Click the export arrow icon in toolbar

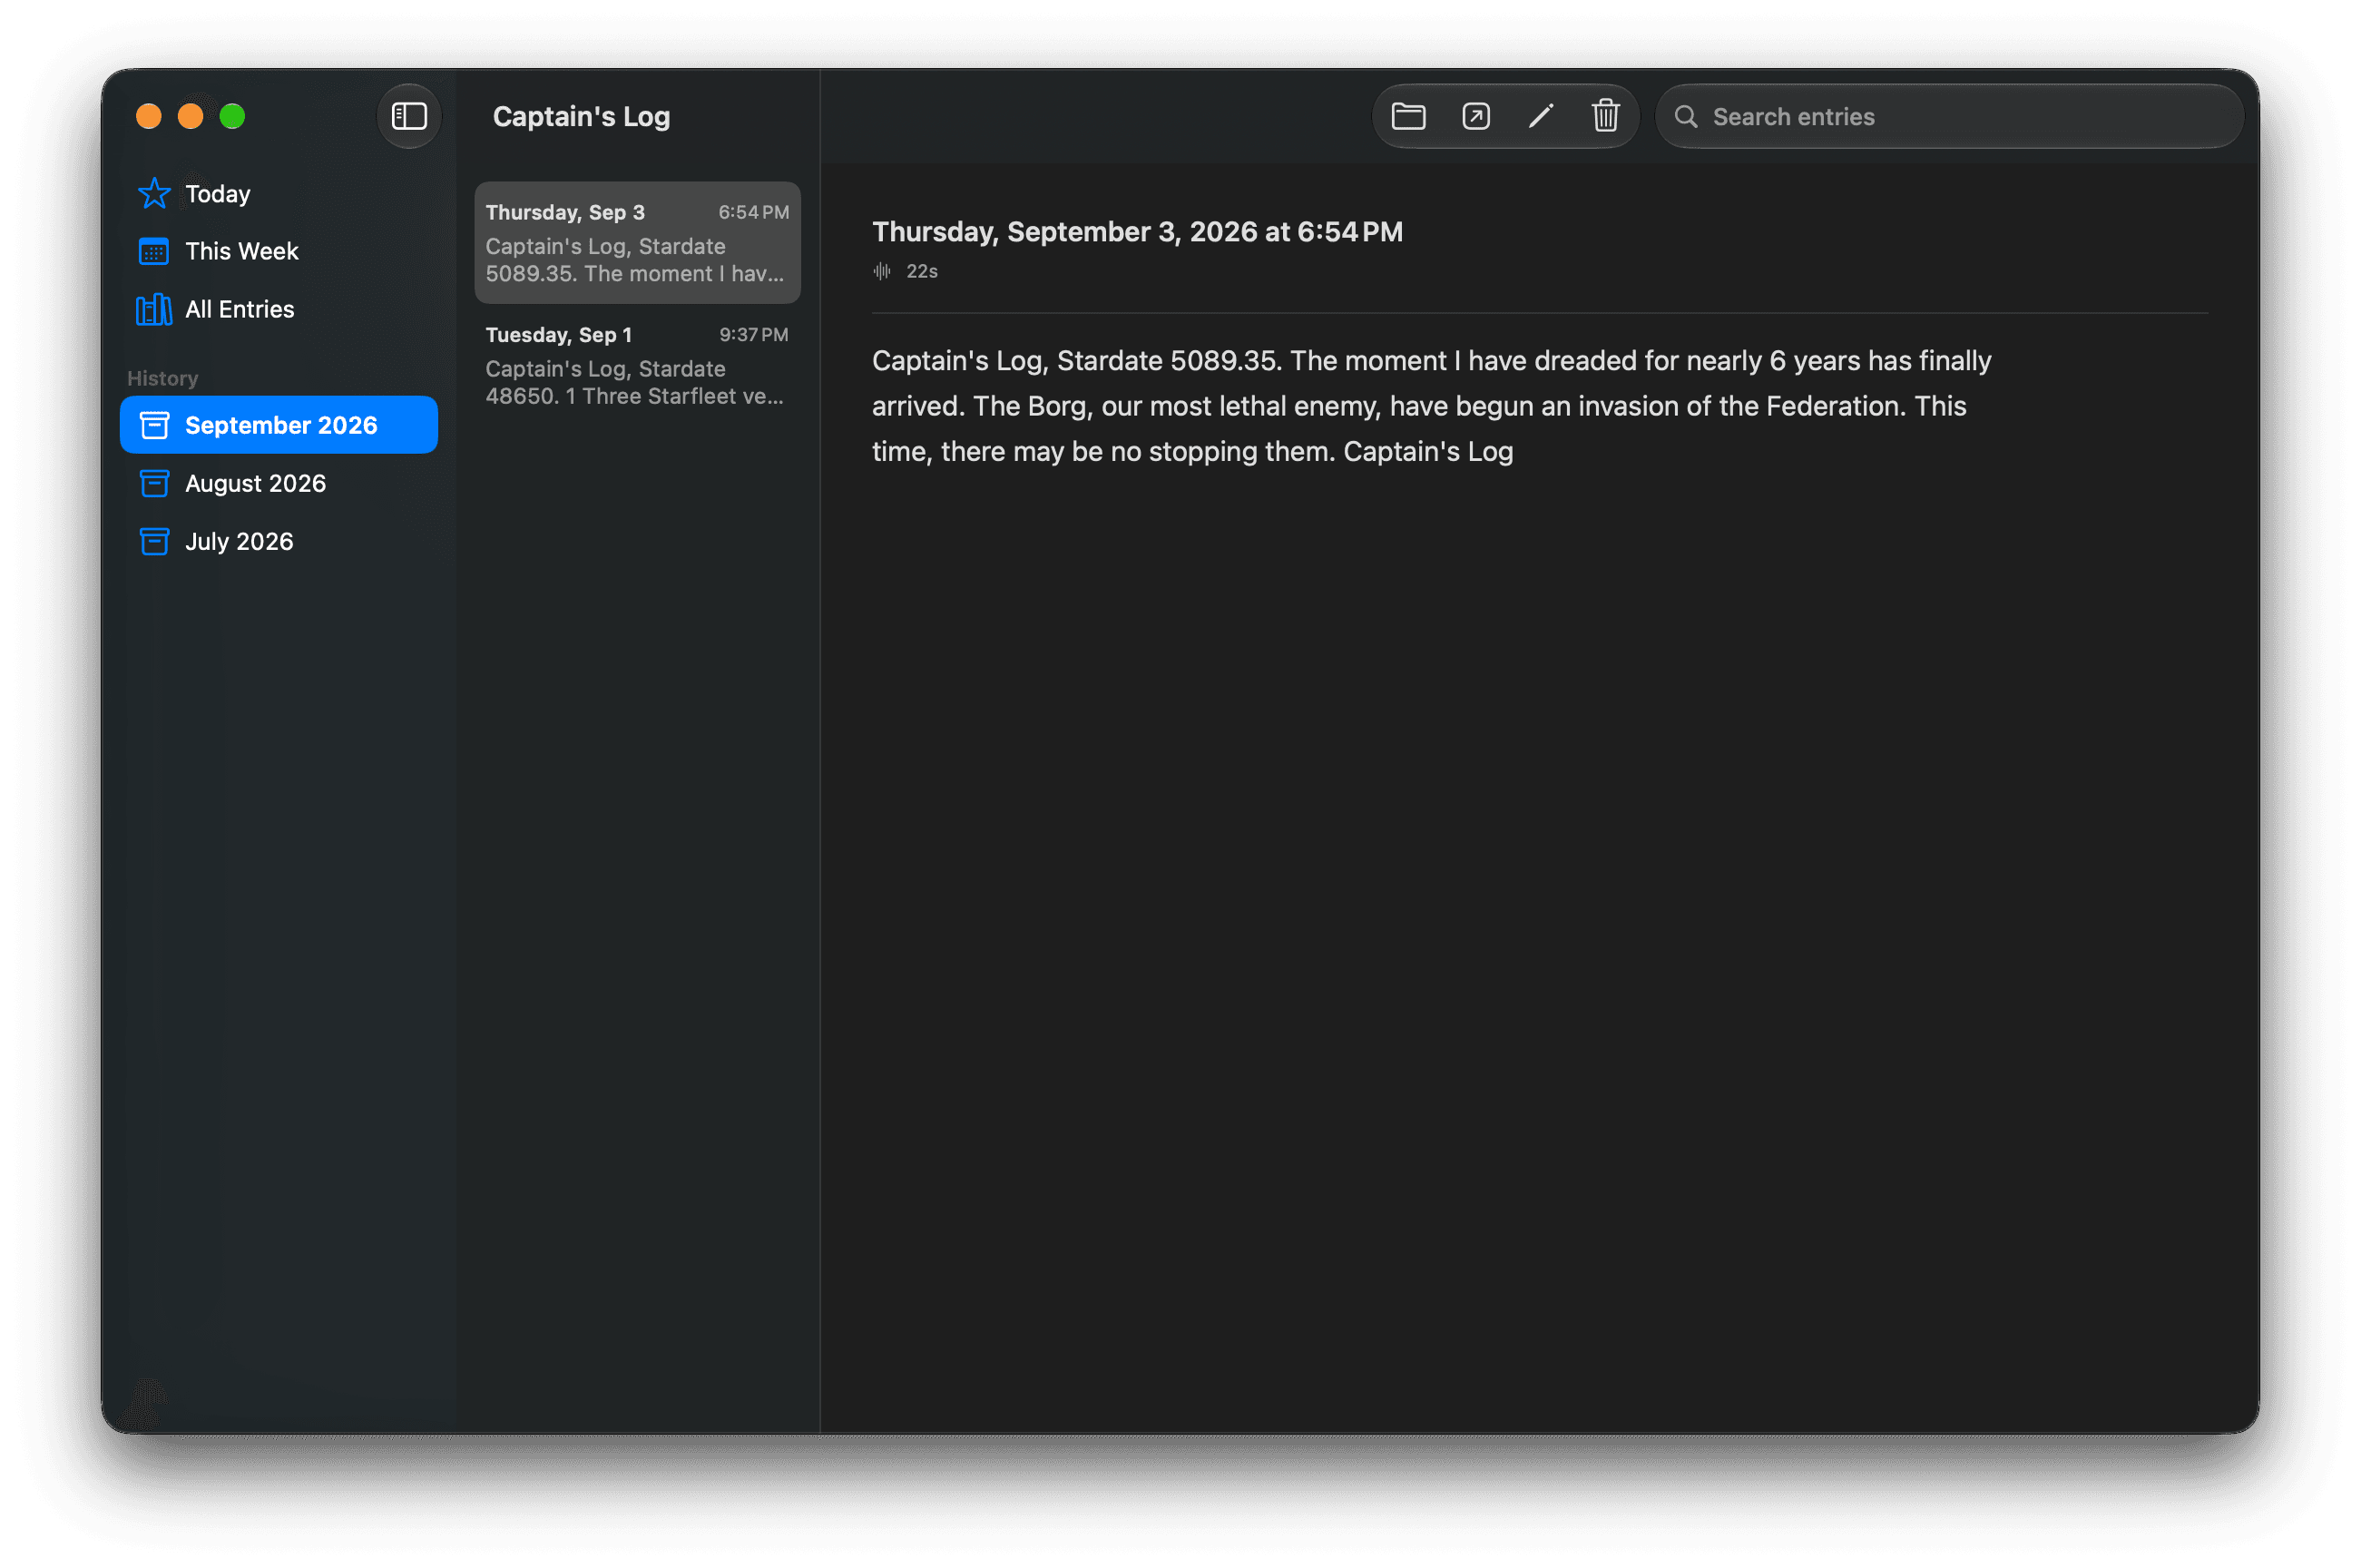coord(1475,117)
